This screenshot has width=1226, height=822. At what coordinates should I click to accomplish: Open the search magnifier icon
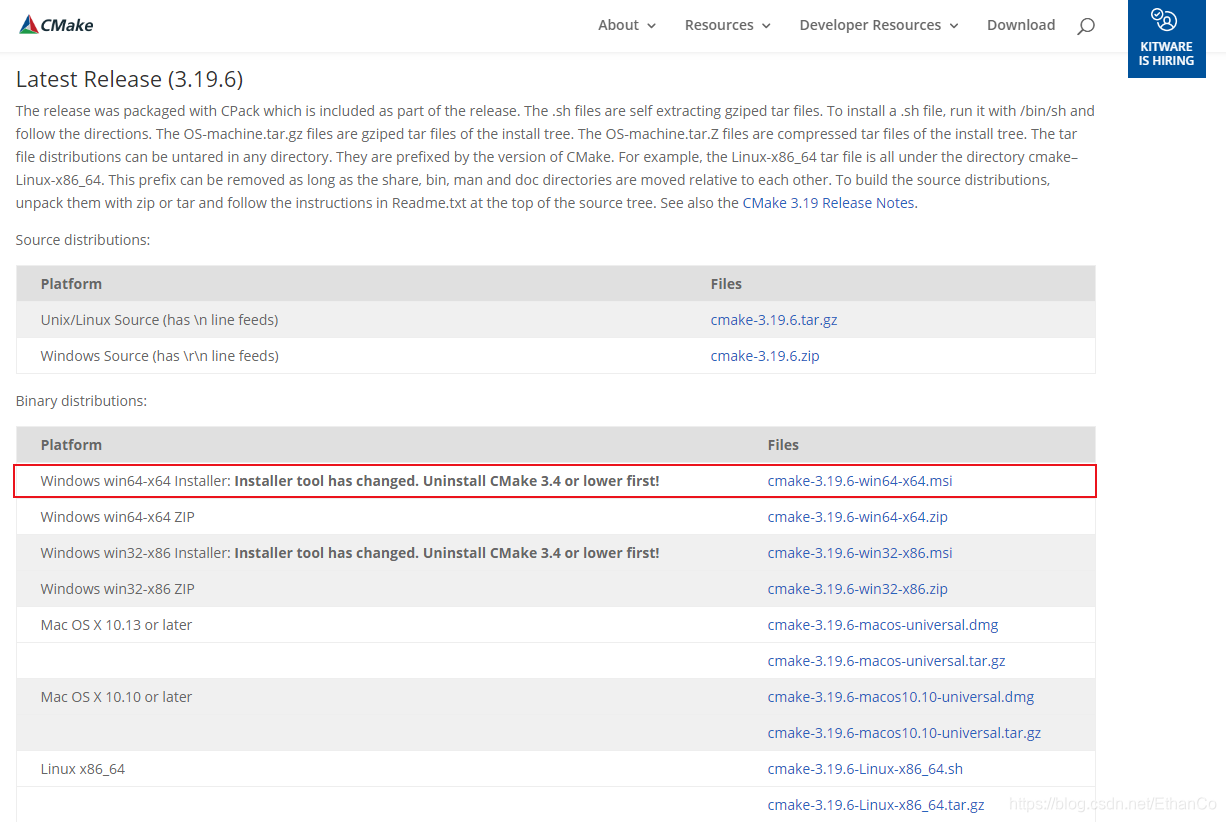click(x=1086, y=26)
